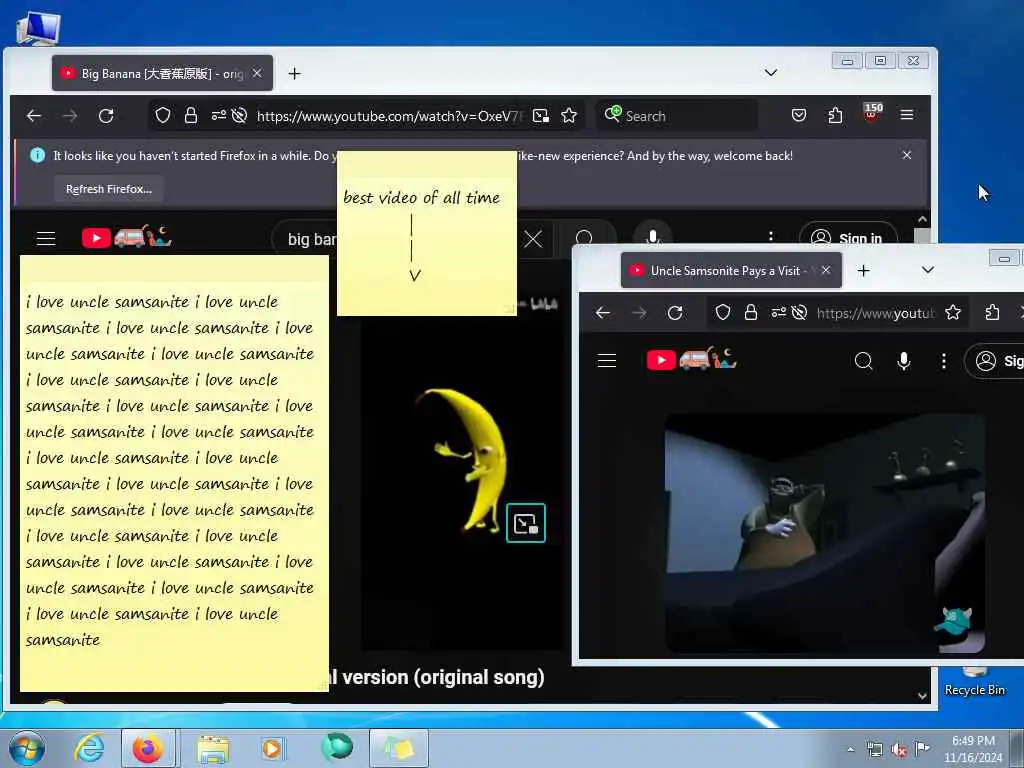
Task: Open the Windows Start menu
Action: click(27, 748)
